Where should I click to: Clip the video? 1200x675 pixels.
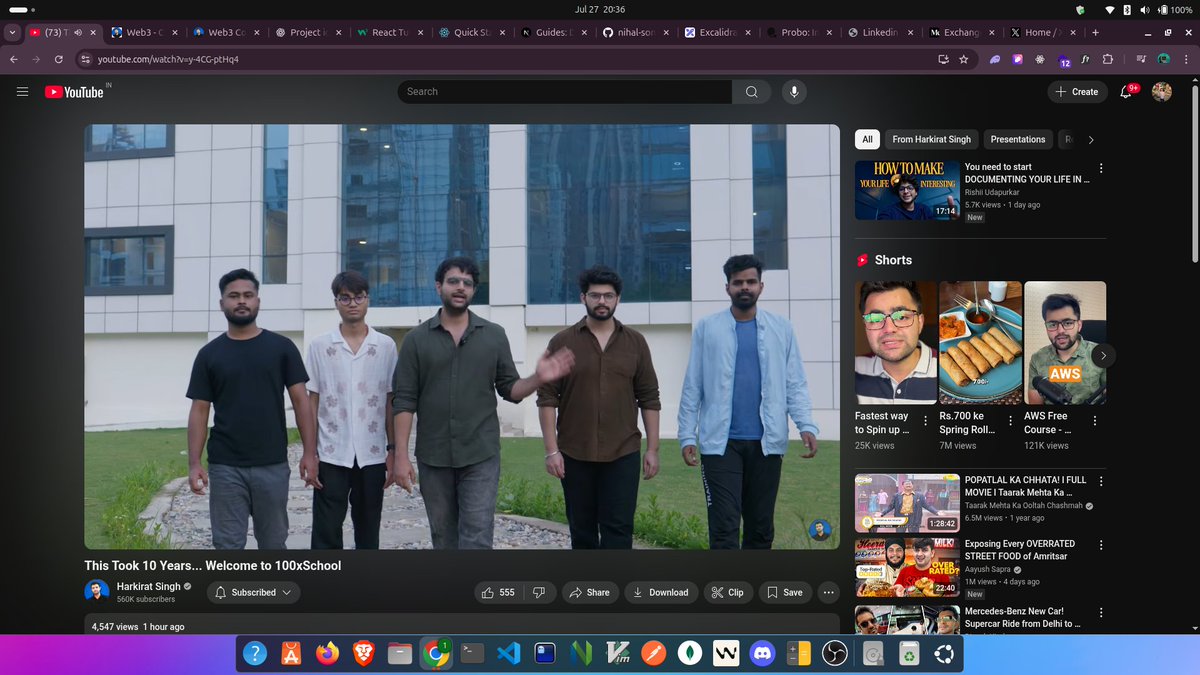point(728,592)
